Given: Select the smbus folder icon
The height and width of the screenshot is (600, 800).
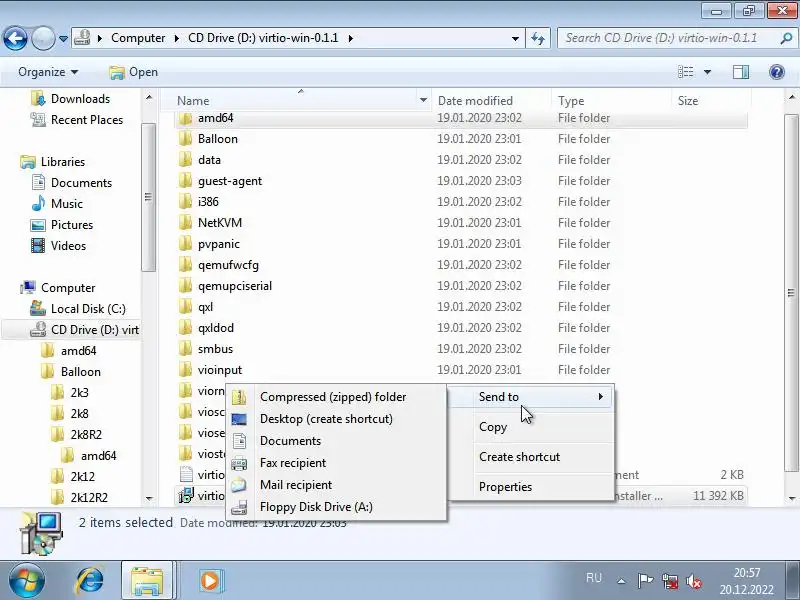Looking at the screenshot, I should click(186, 349).
